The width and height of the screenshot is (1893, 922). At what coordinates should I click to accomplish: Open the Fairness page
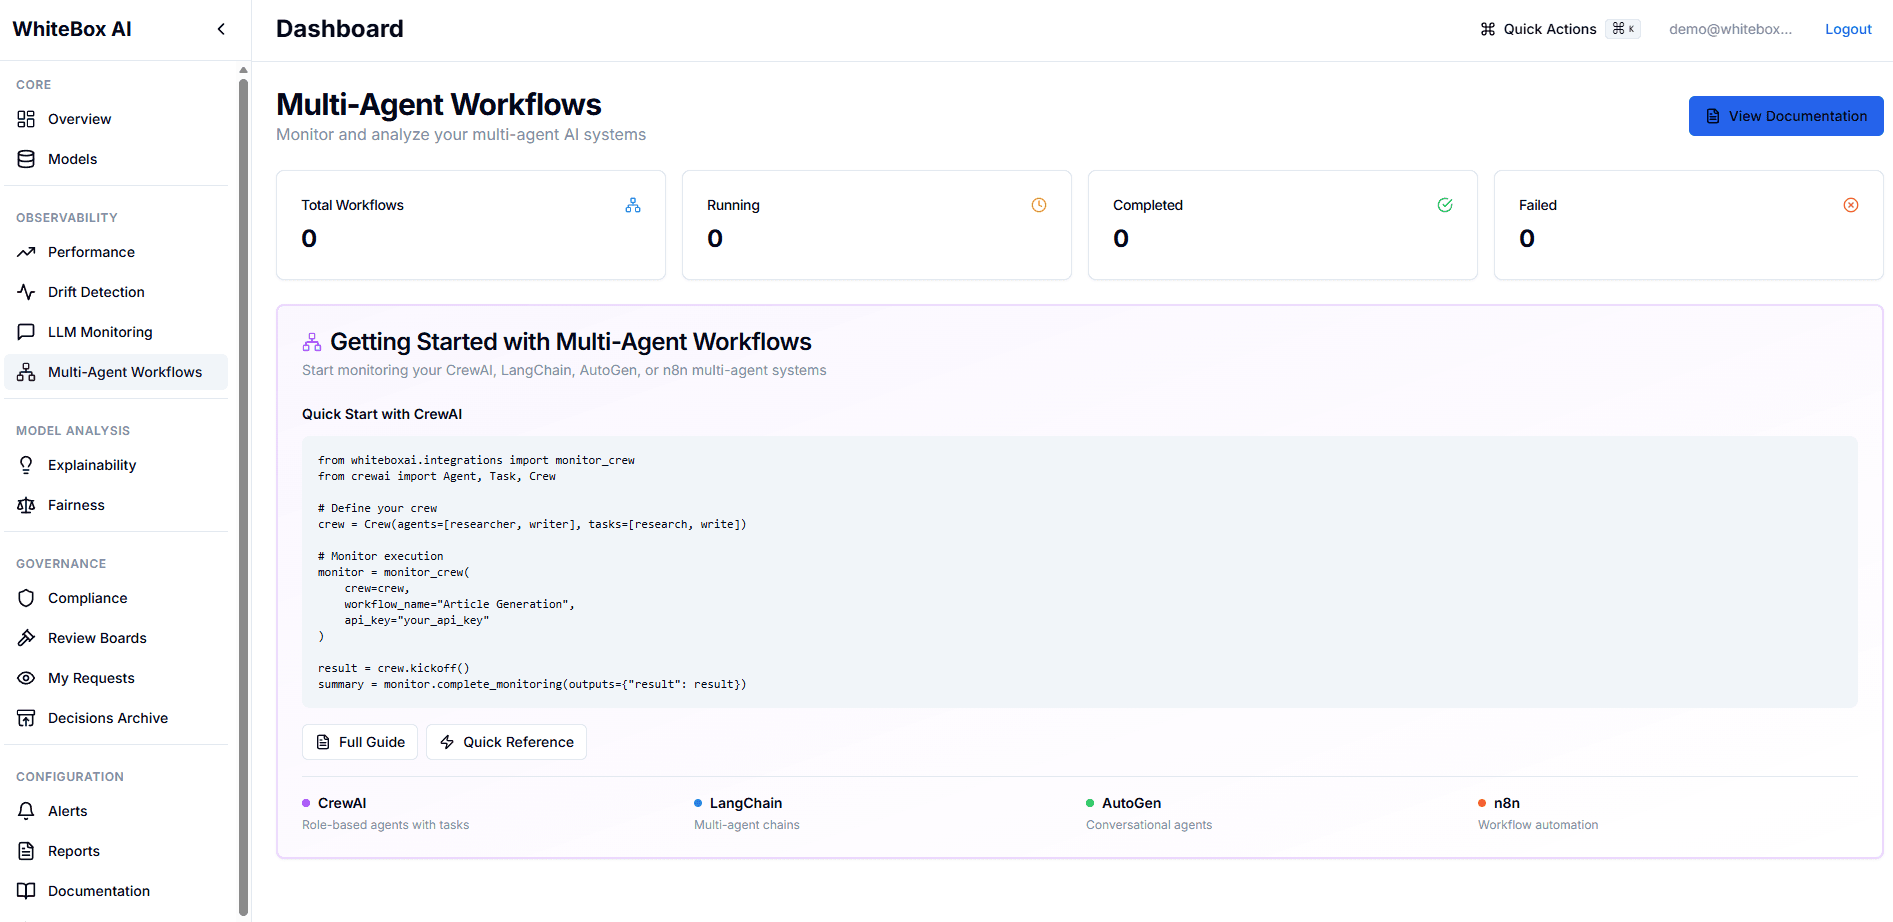pyautogui.click(x=116, y=505)
